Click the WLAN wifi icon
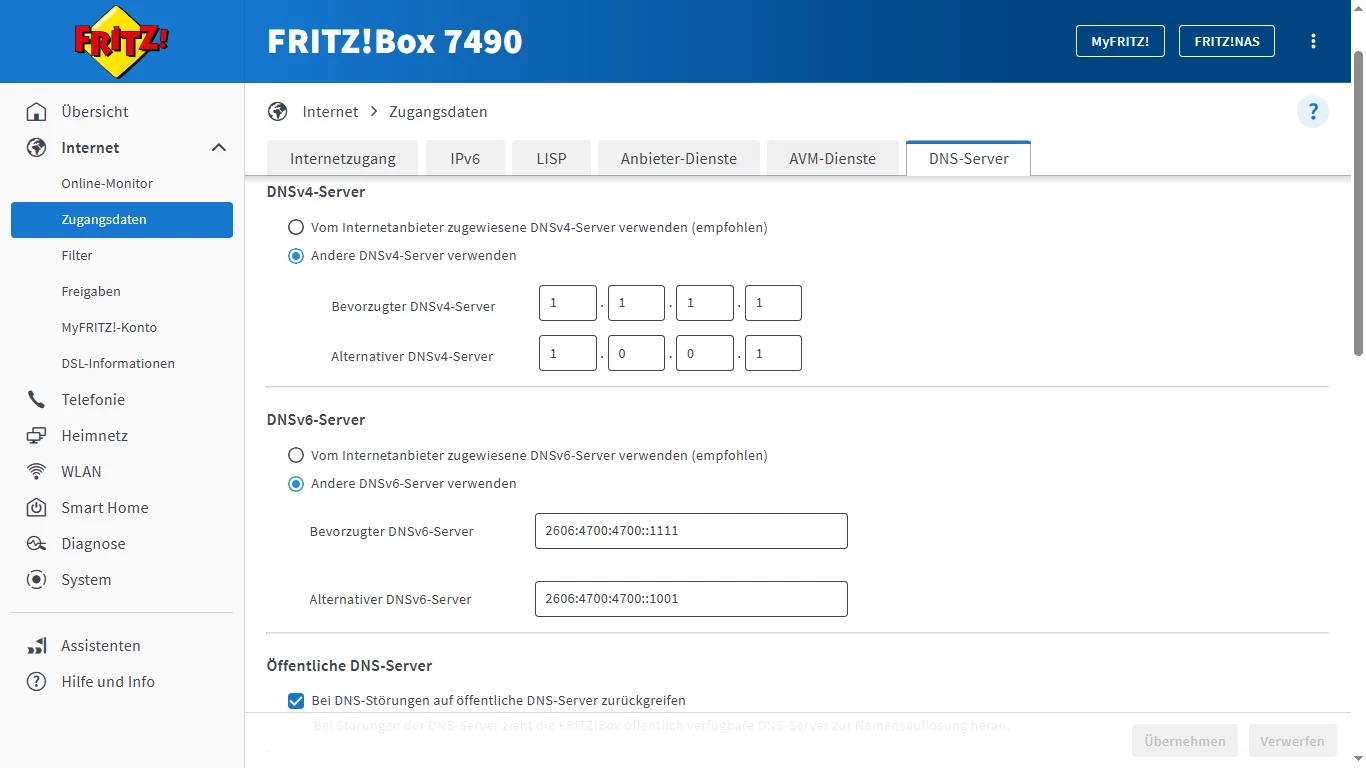This screenshot has width=1366, height=768. [x=37, y=472]
